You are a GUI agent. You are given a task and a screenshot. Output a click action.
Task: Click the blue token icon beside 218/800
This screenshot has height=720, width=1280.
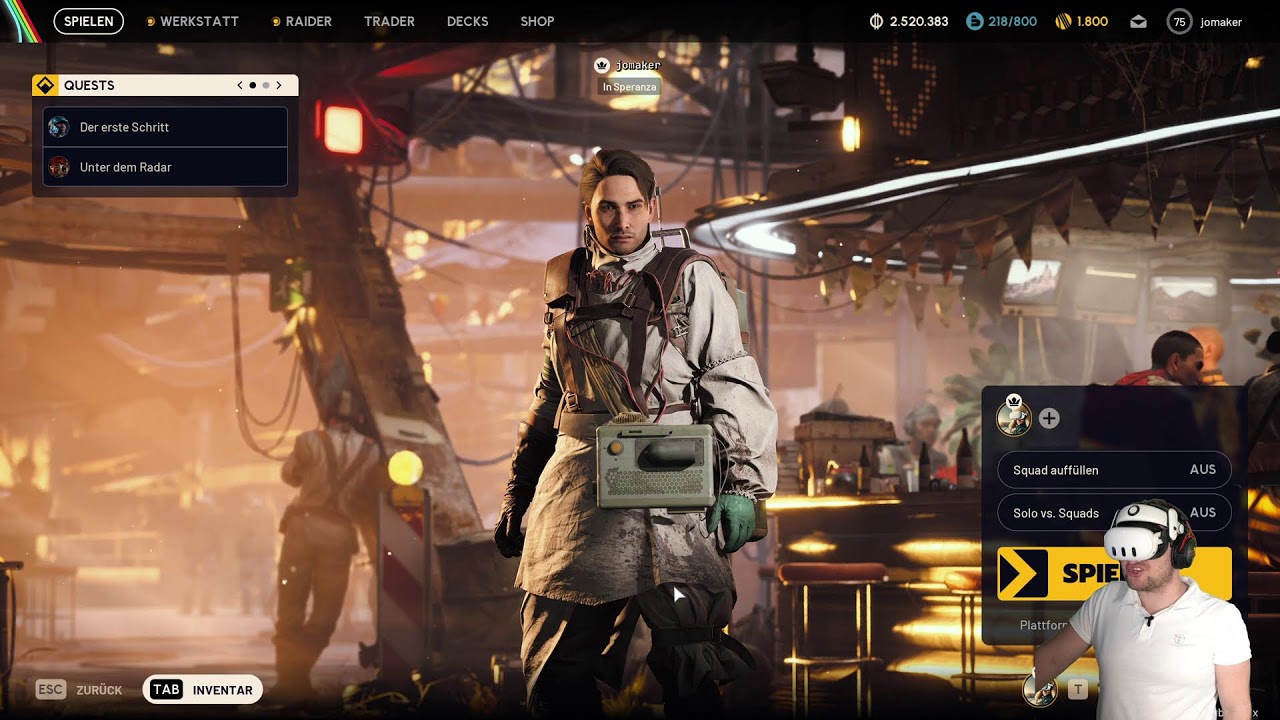point(975,21)
